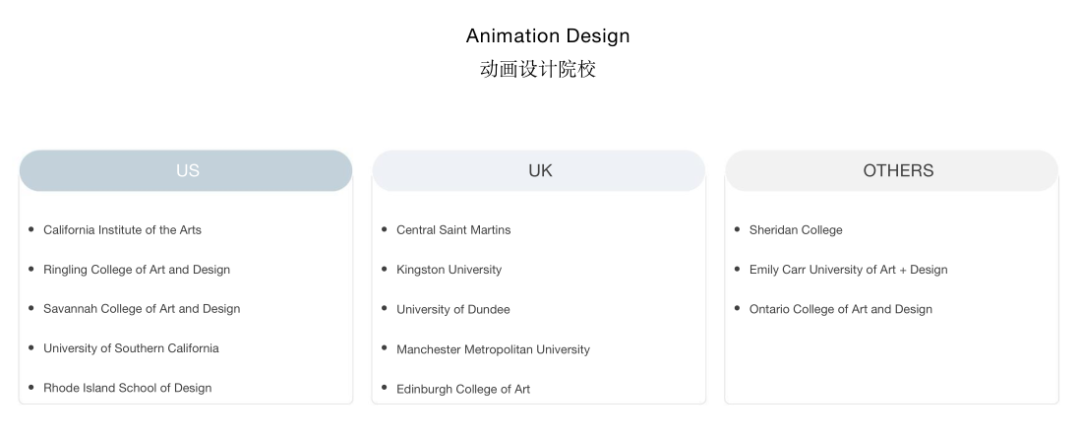This screenshot has height=436, width=1080.
Task: Select Edinburgh College of Art
Action: (463, 389)
